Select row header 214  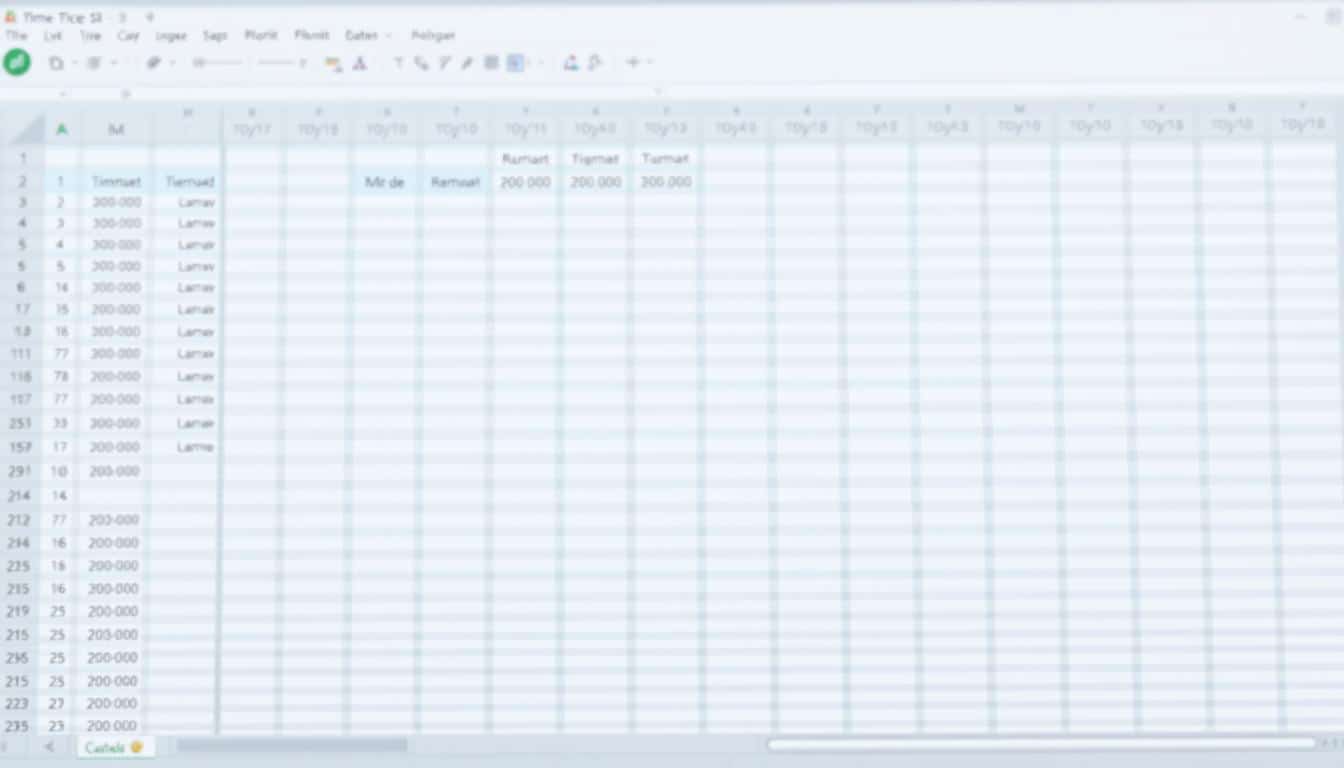point(21,495)
